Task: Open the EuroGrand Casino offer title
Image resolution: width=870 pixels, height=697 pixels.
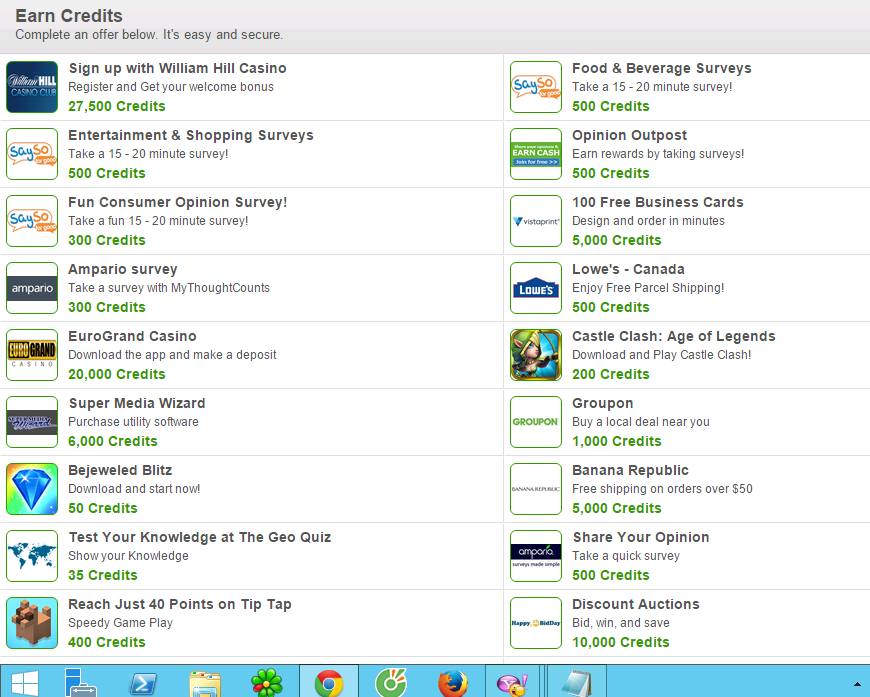Action: pyautogui.click(x=132, y=336)
